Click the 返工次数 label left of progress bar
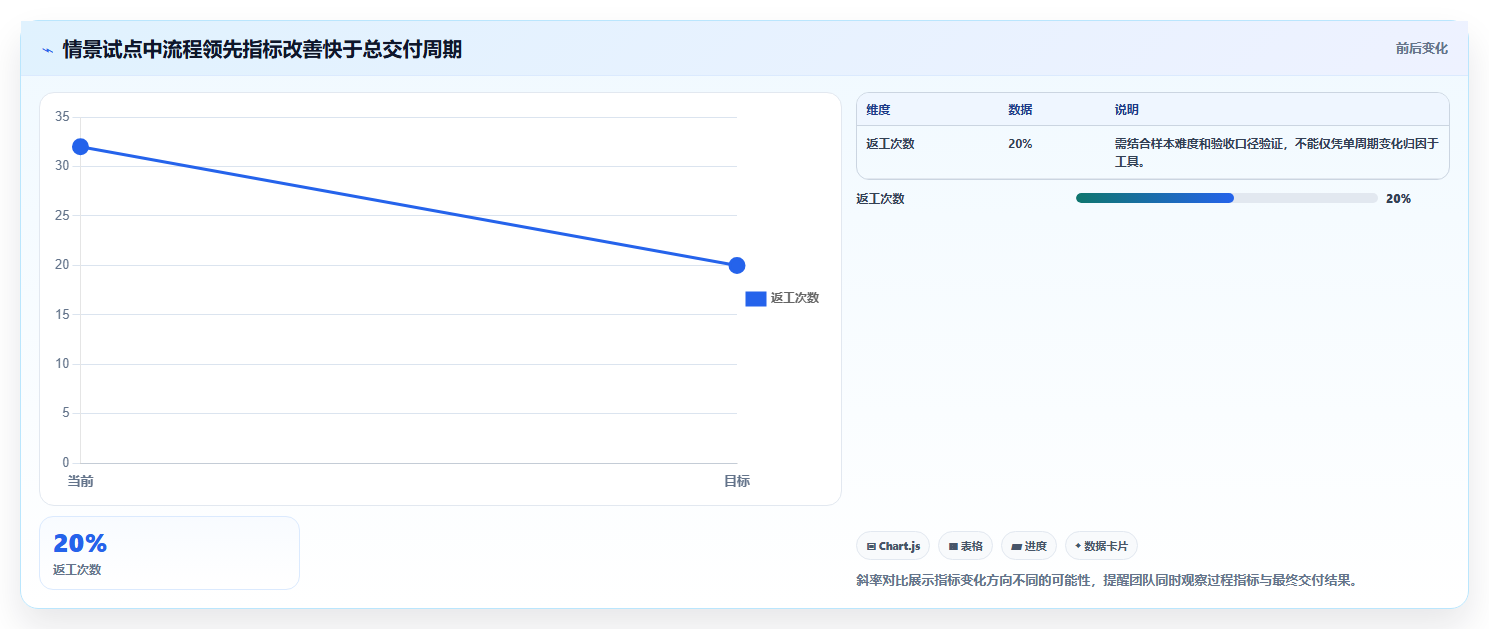Image resolution: width=1489 pixels, height=629 pixels. (880, 198)
